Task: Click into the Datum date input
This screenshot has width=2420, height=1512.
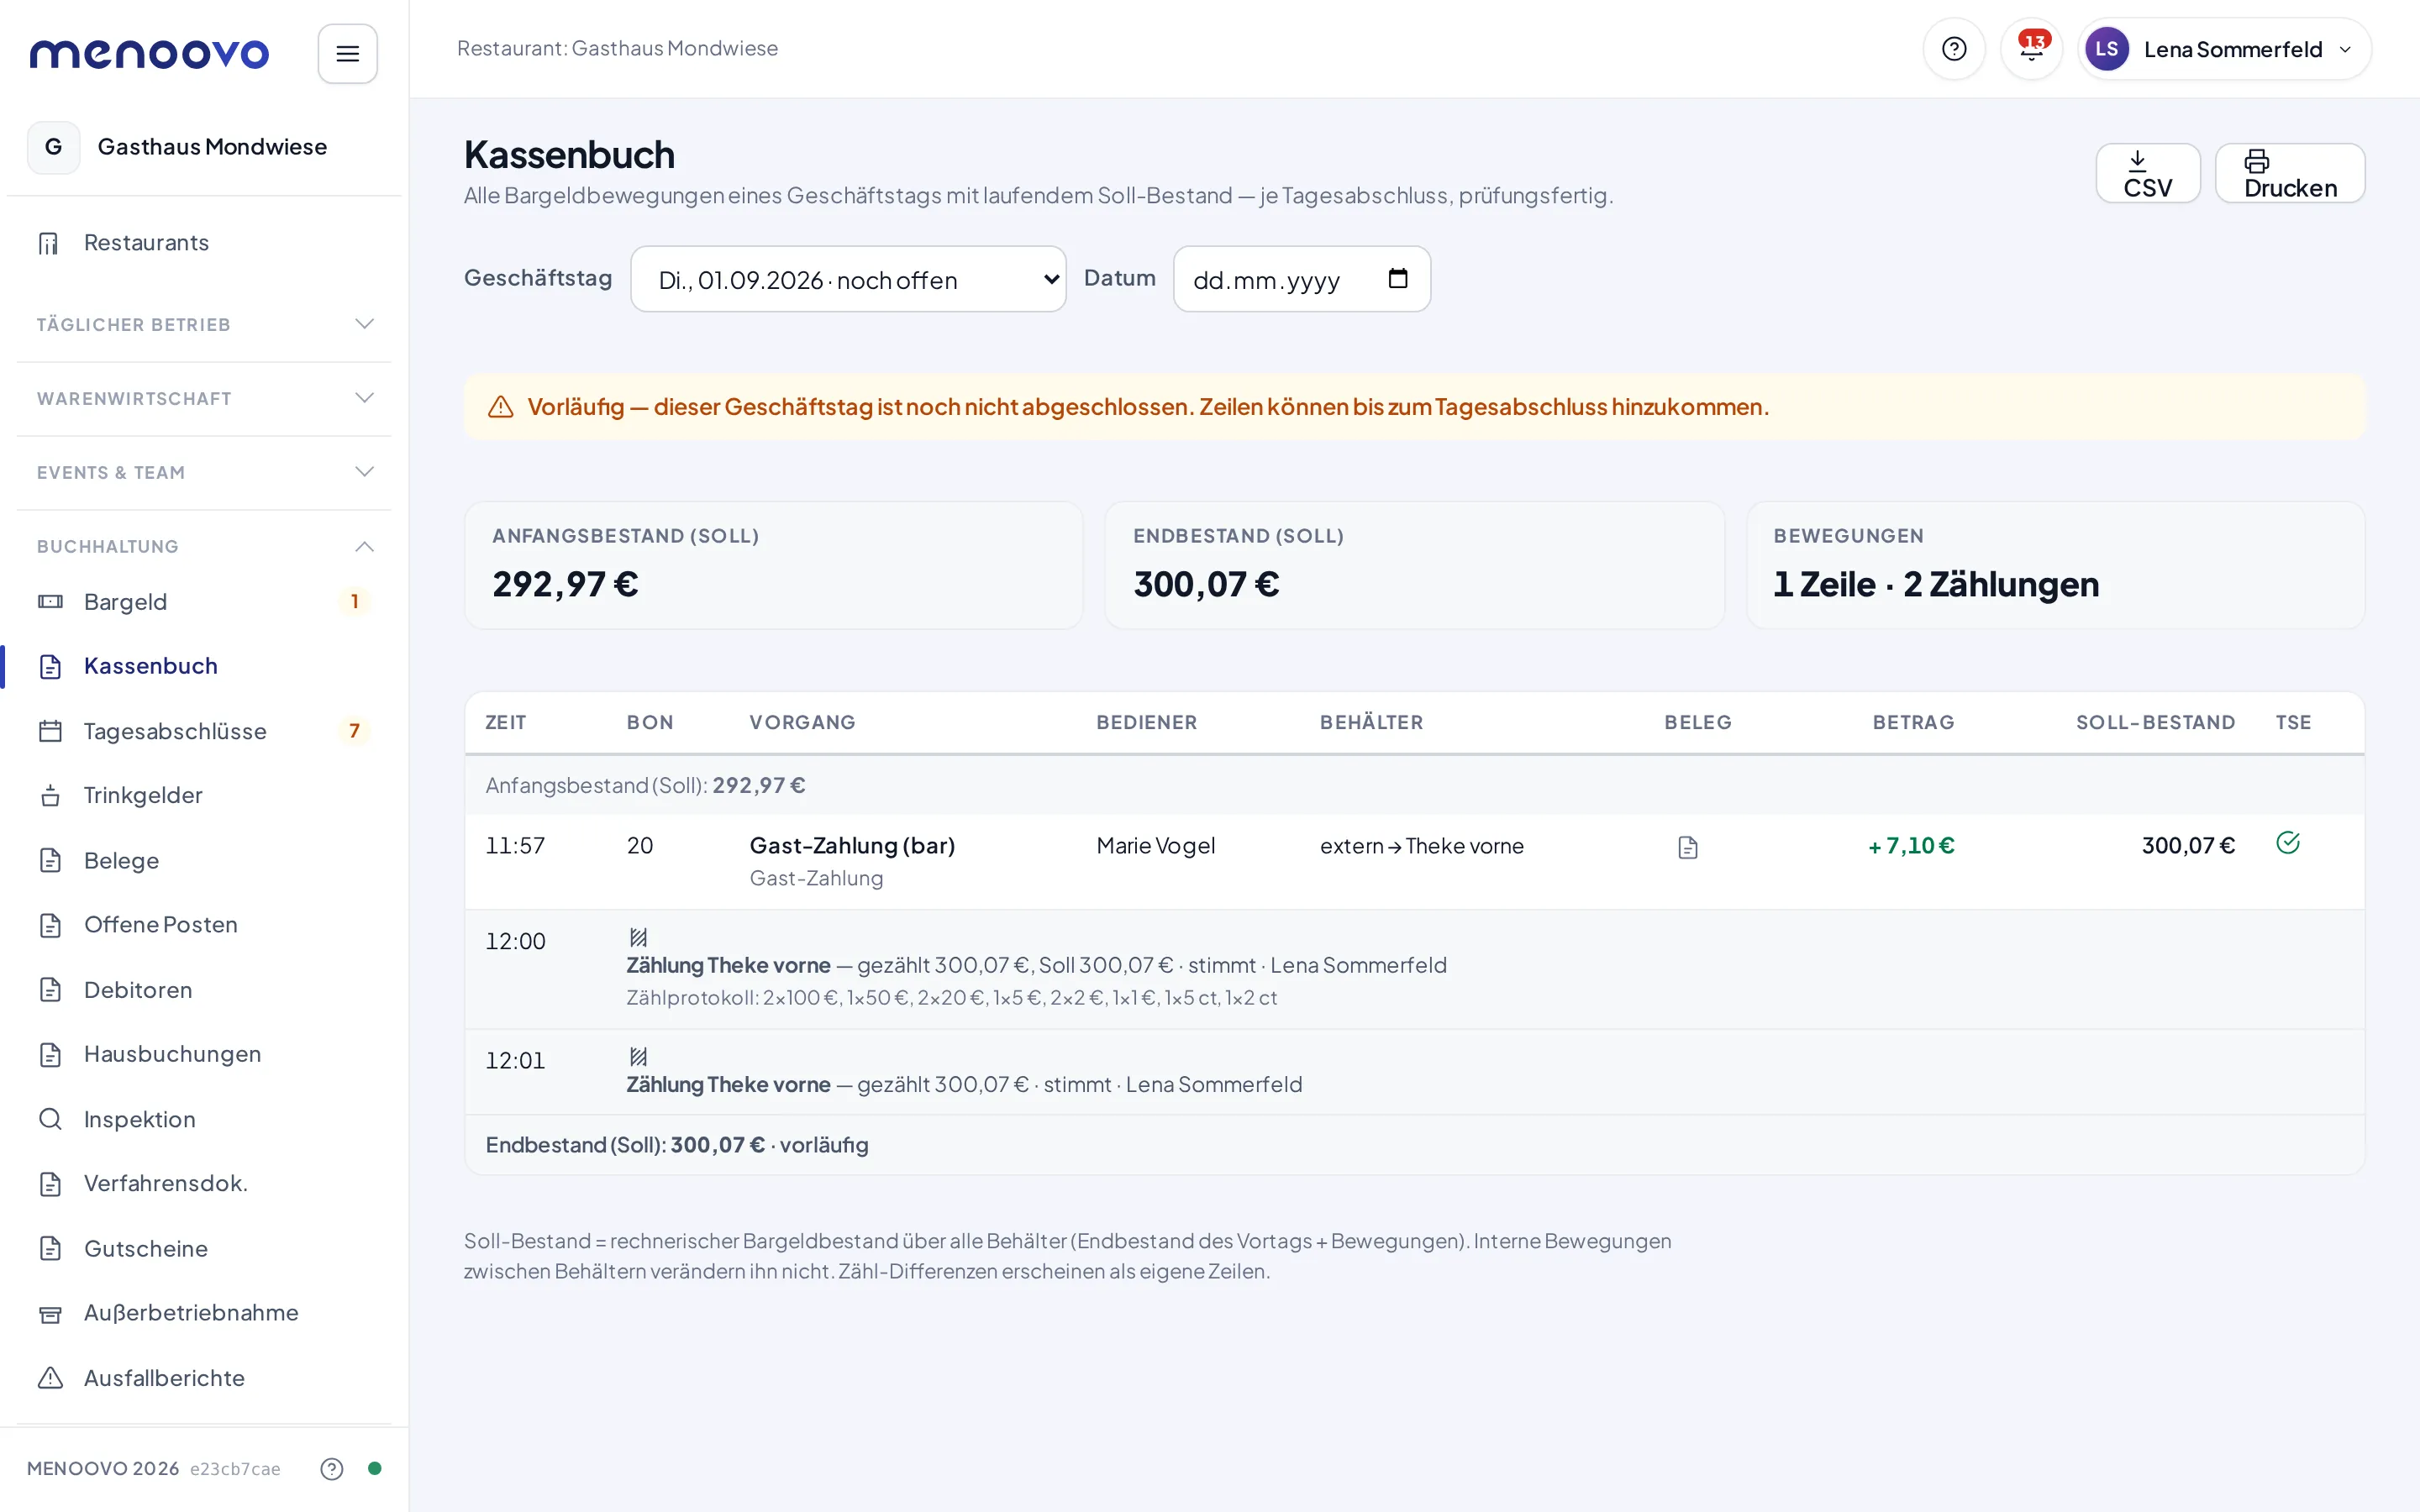Action: (x=1301, y=279)
